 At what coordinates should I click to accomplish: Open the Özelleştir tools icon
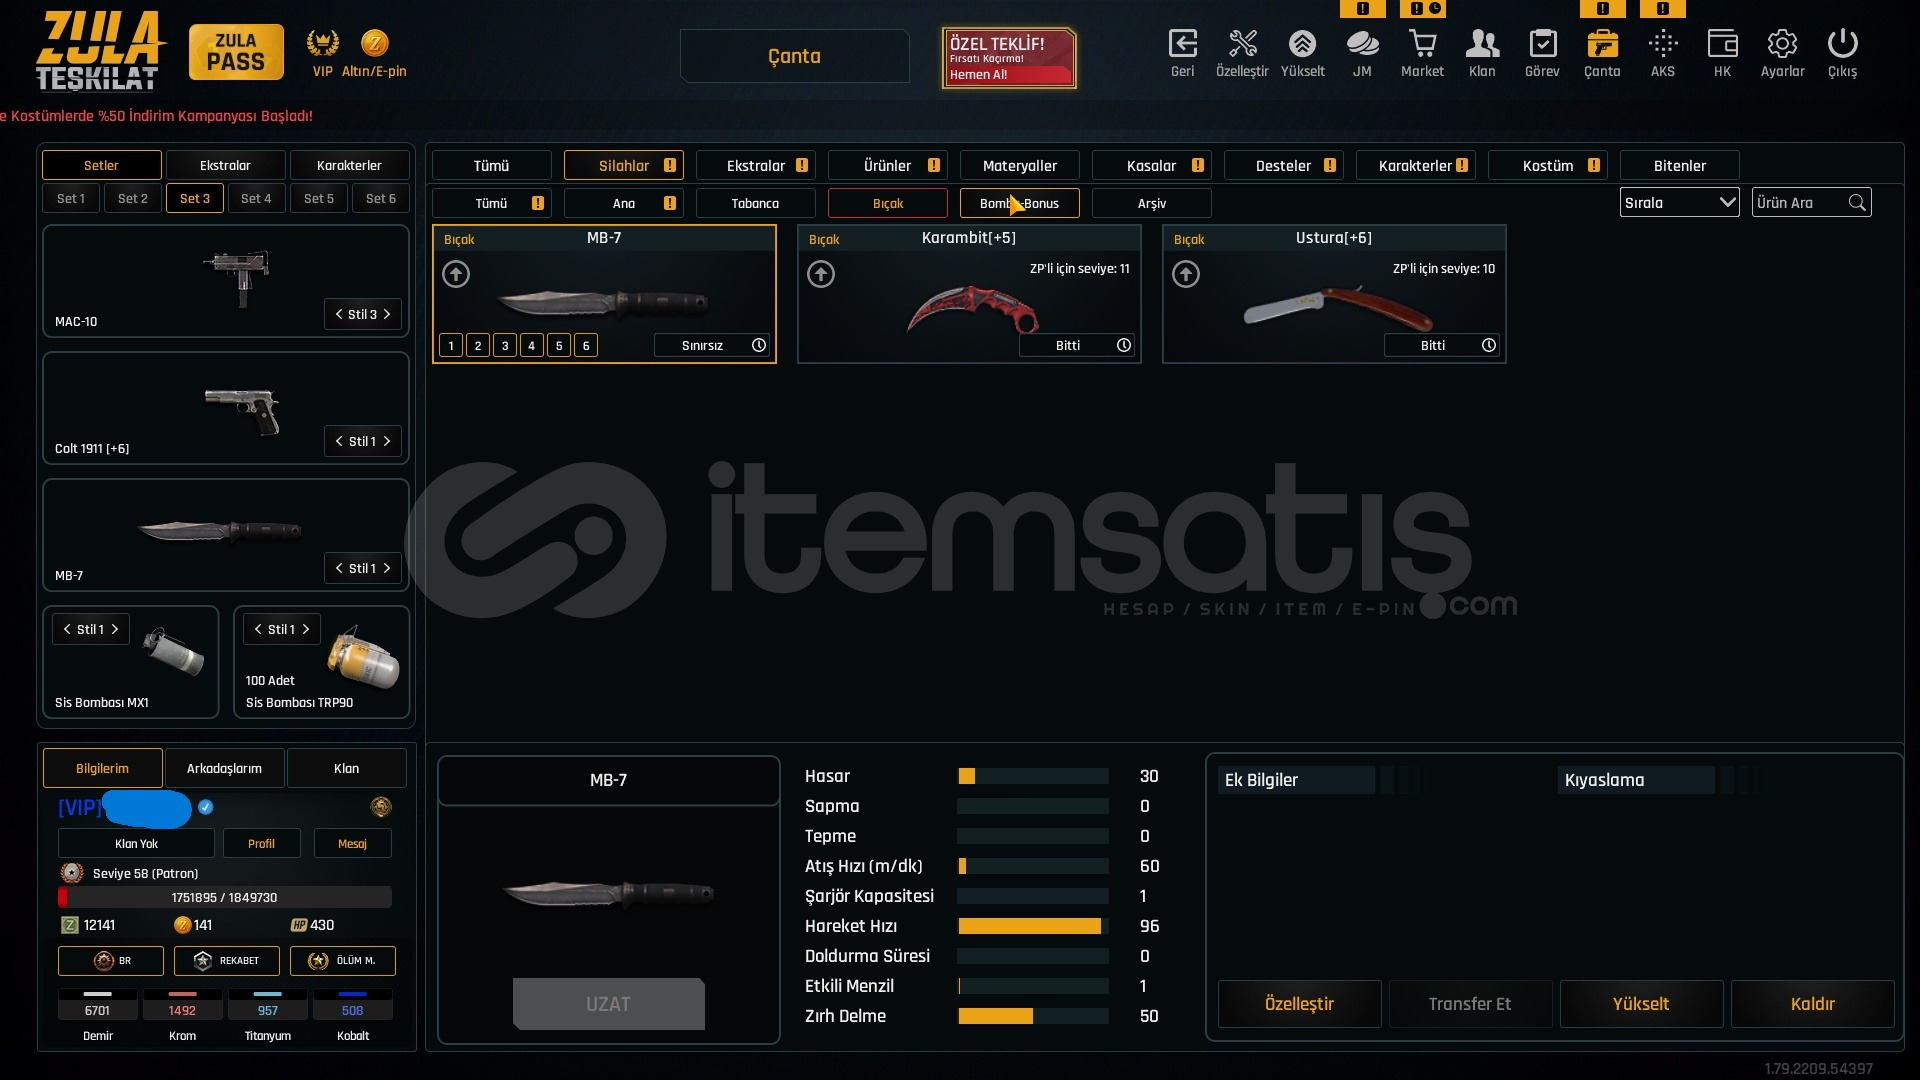coord(1242,45)
